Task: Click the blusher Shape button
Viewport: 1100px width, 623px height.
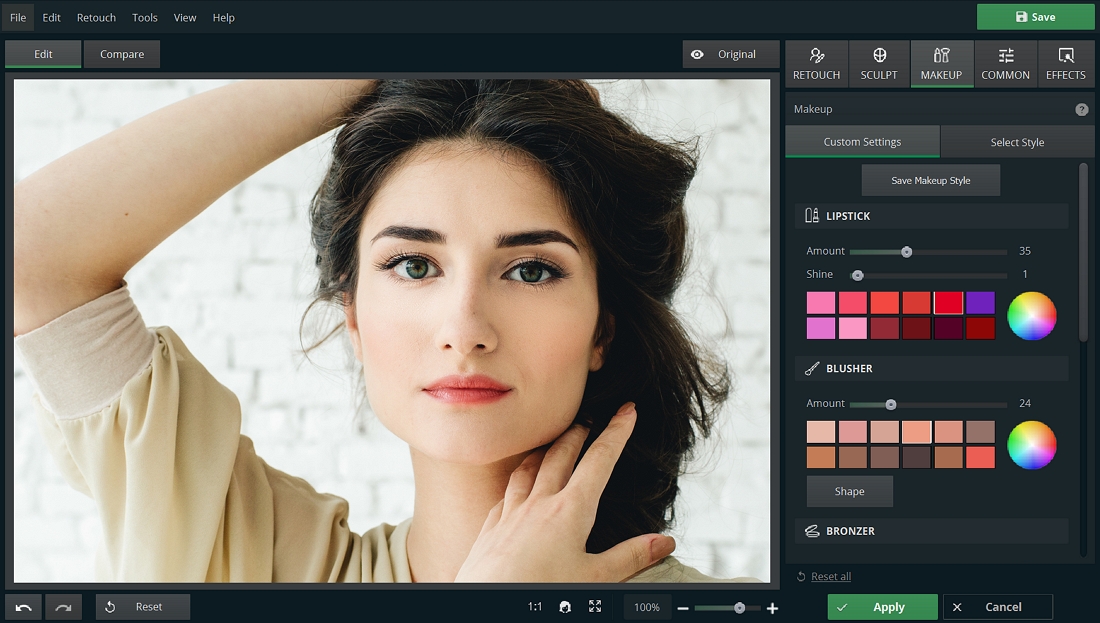Action: click(x=850, y=491)
